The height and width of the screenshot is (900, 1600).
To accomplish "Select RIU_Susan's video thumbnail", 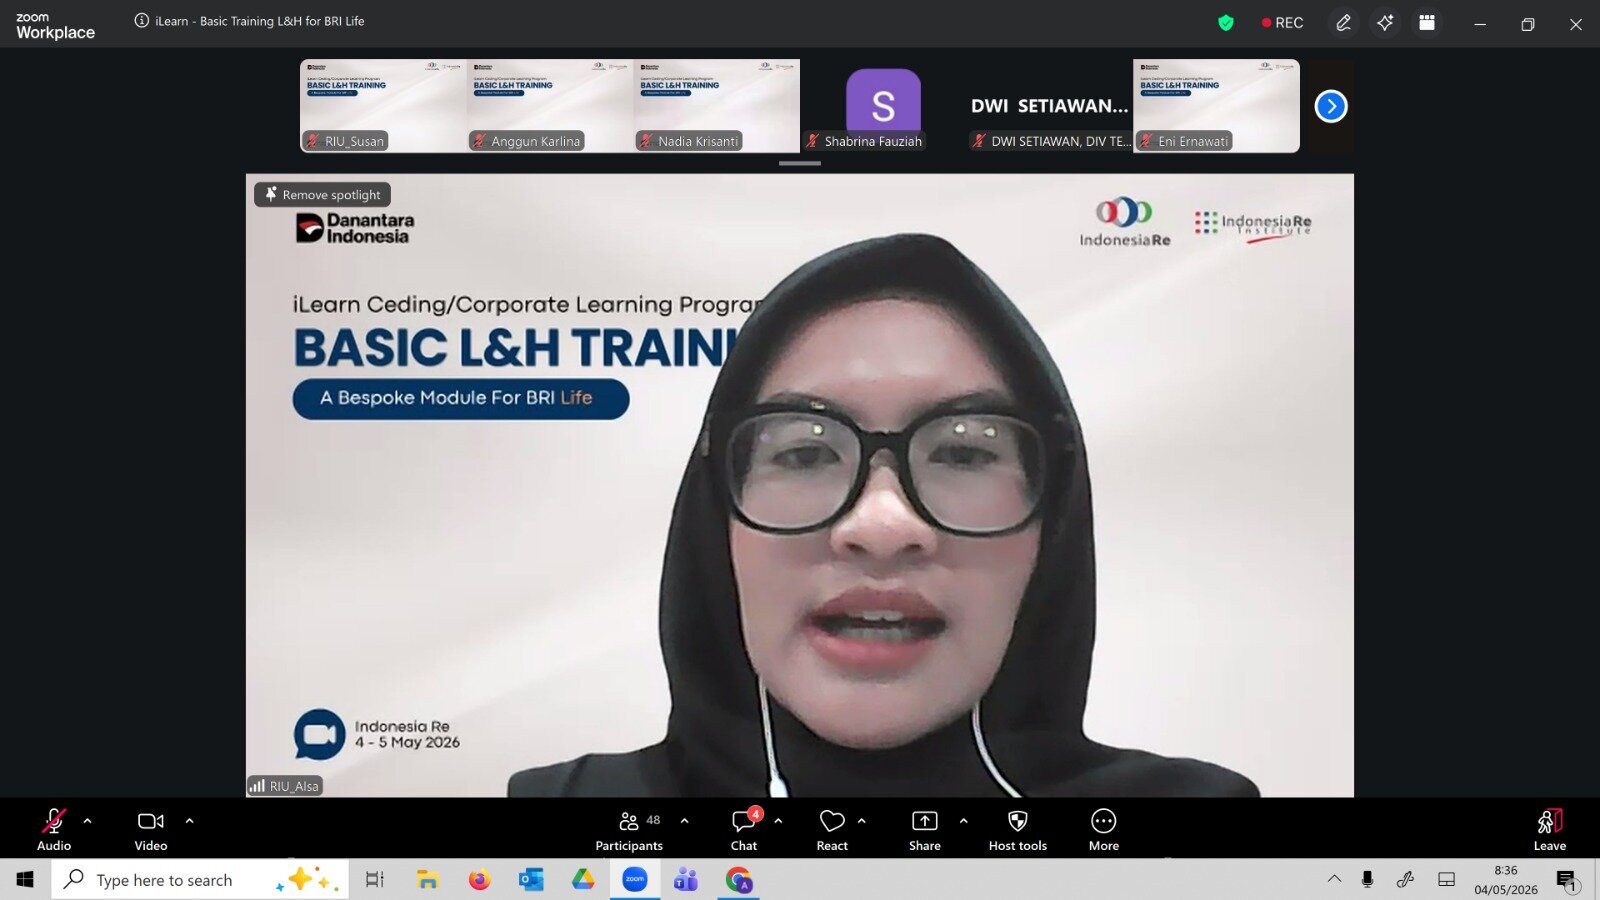I will 383,106.
